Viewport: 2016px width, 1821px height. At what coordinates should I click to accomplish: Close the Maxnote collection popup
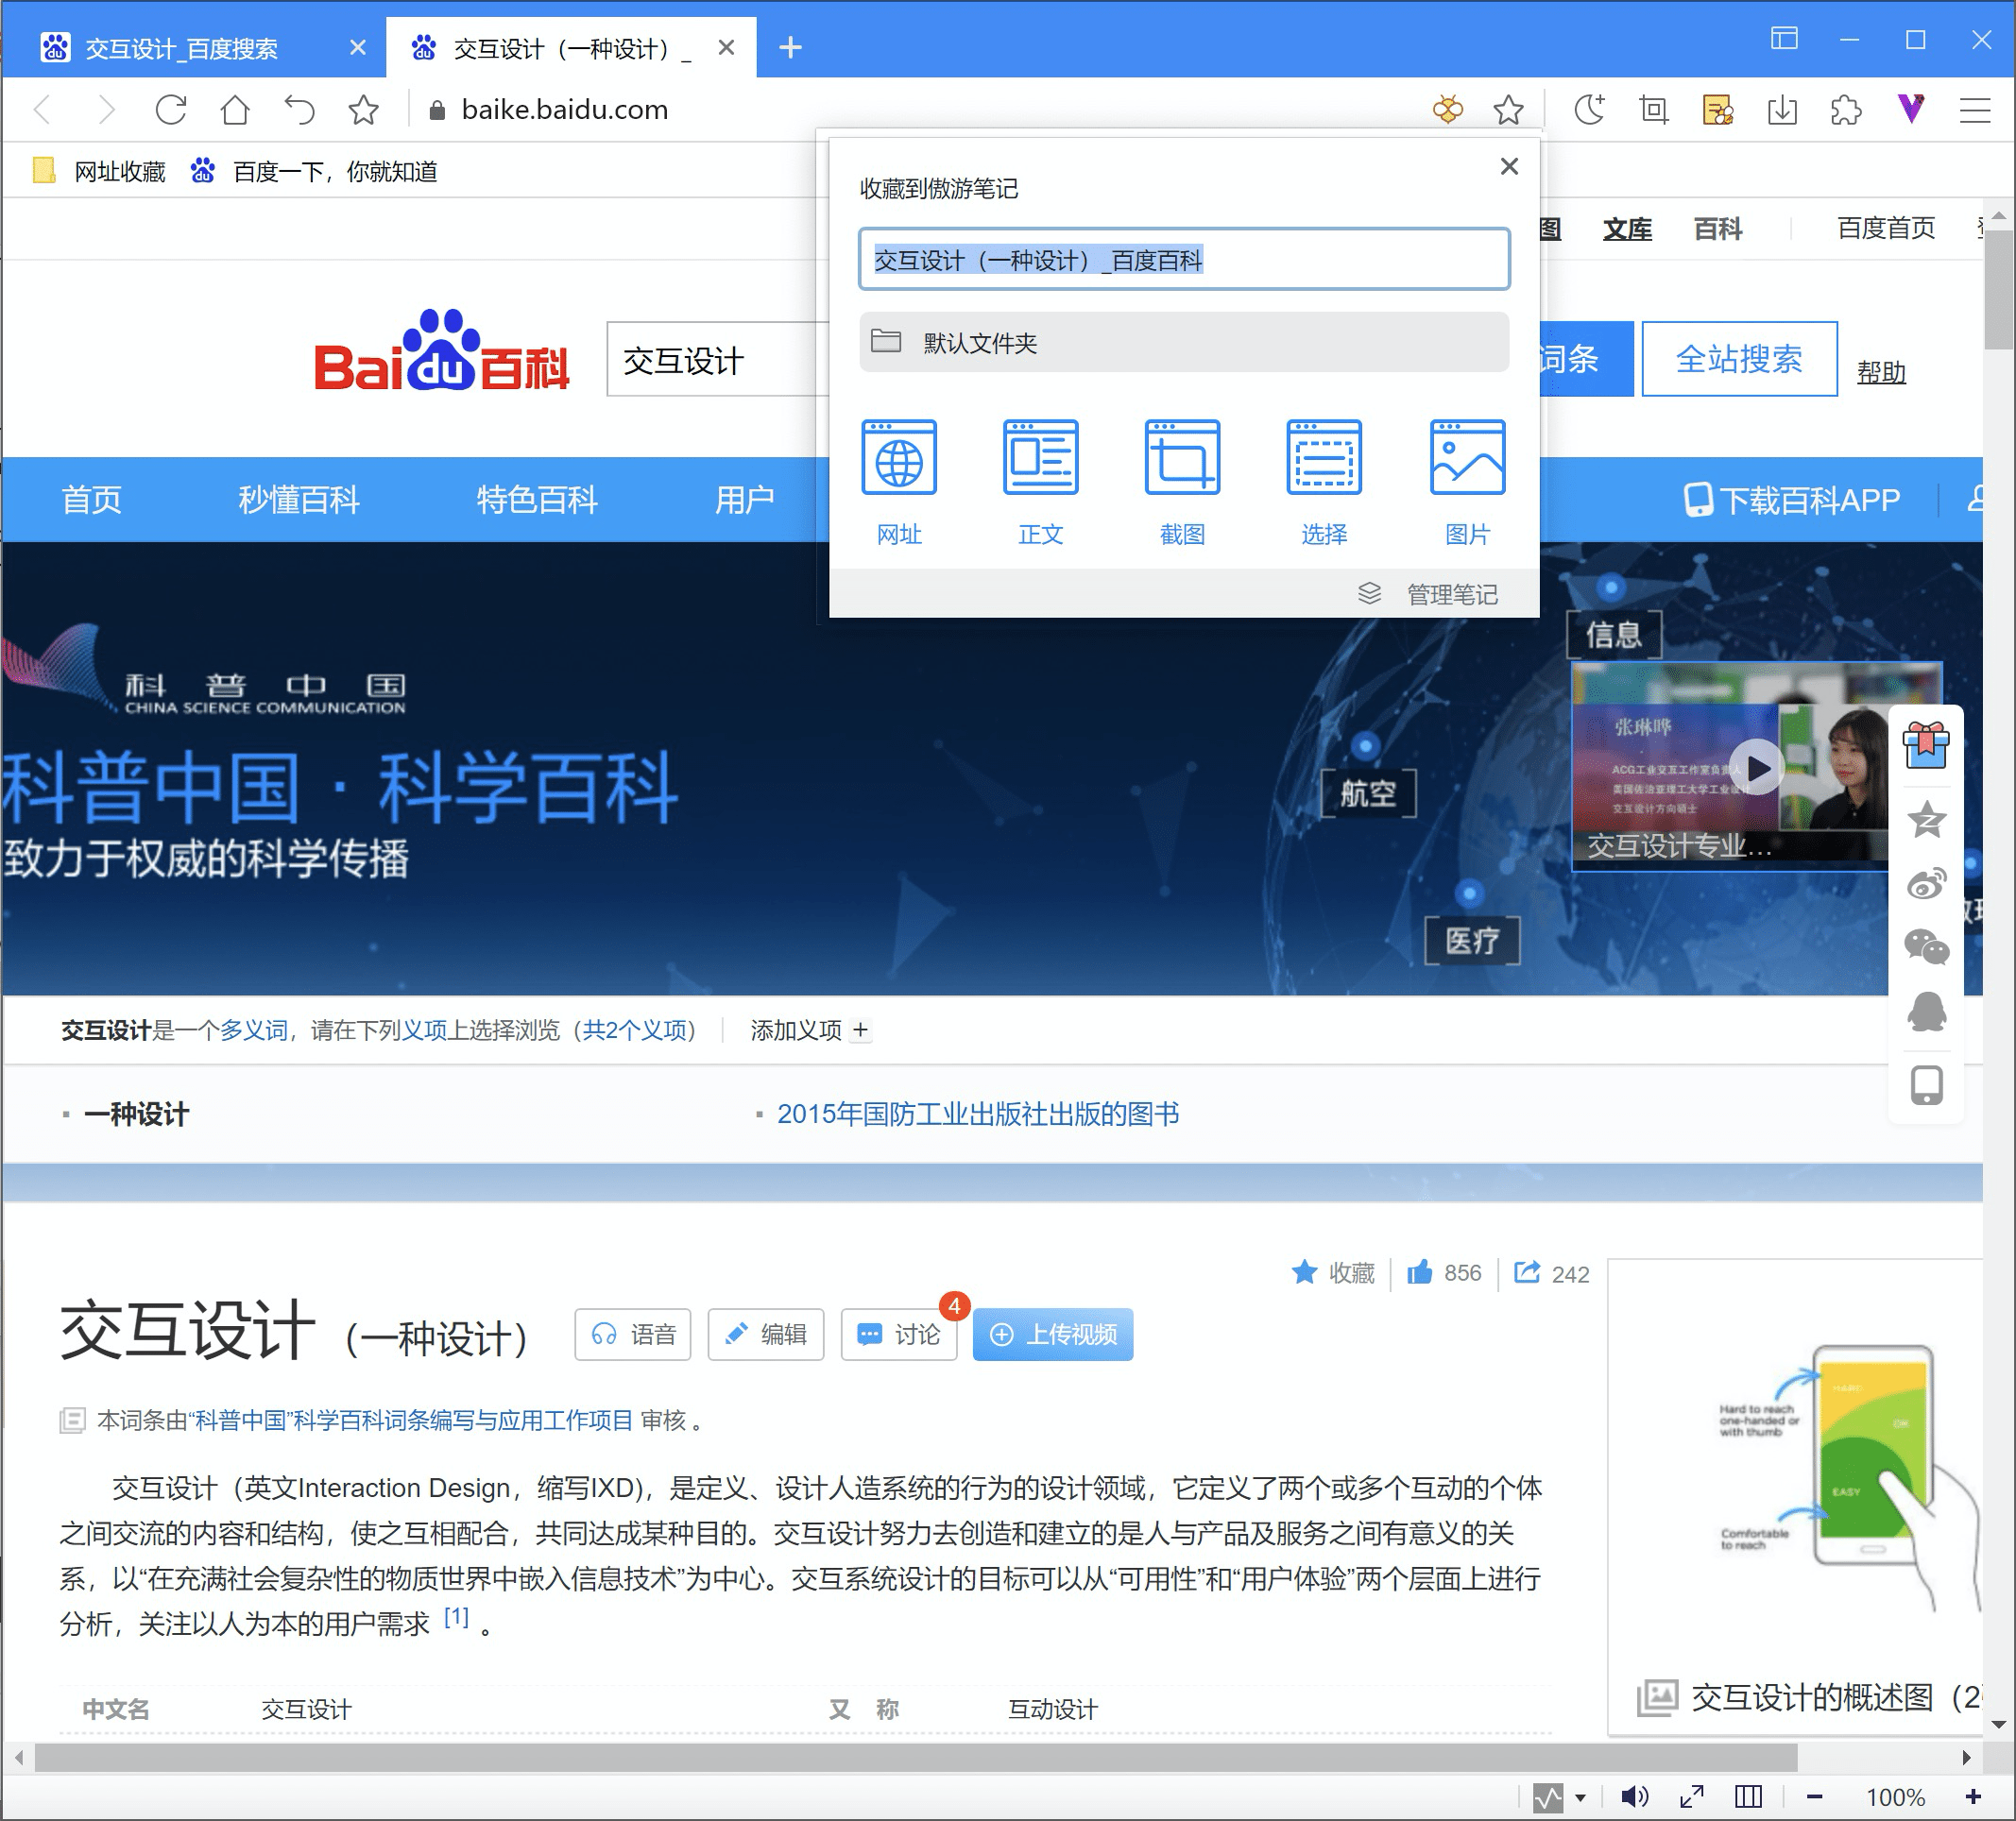1509,166
